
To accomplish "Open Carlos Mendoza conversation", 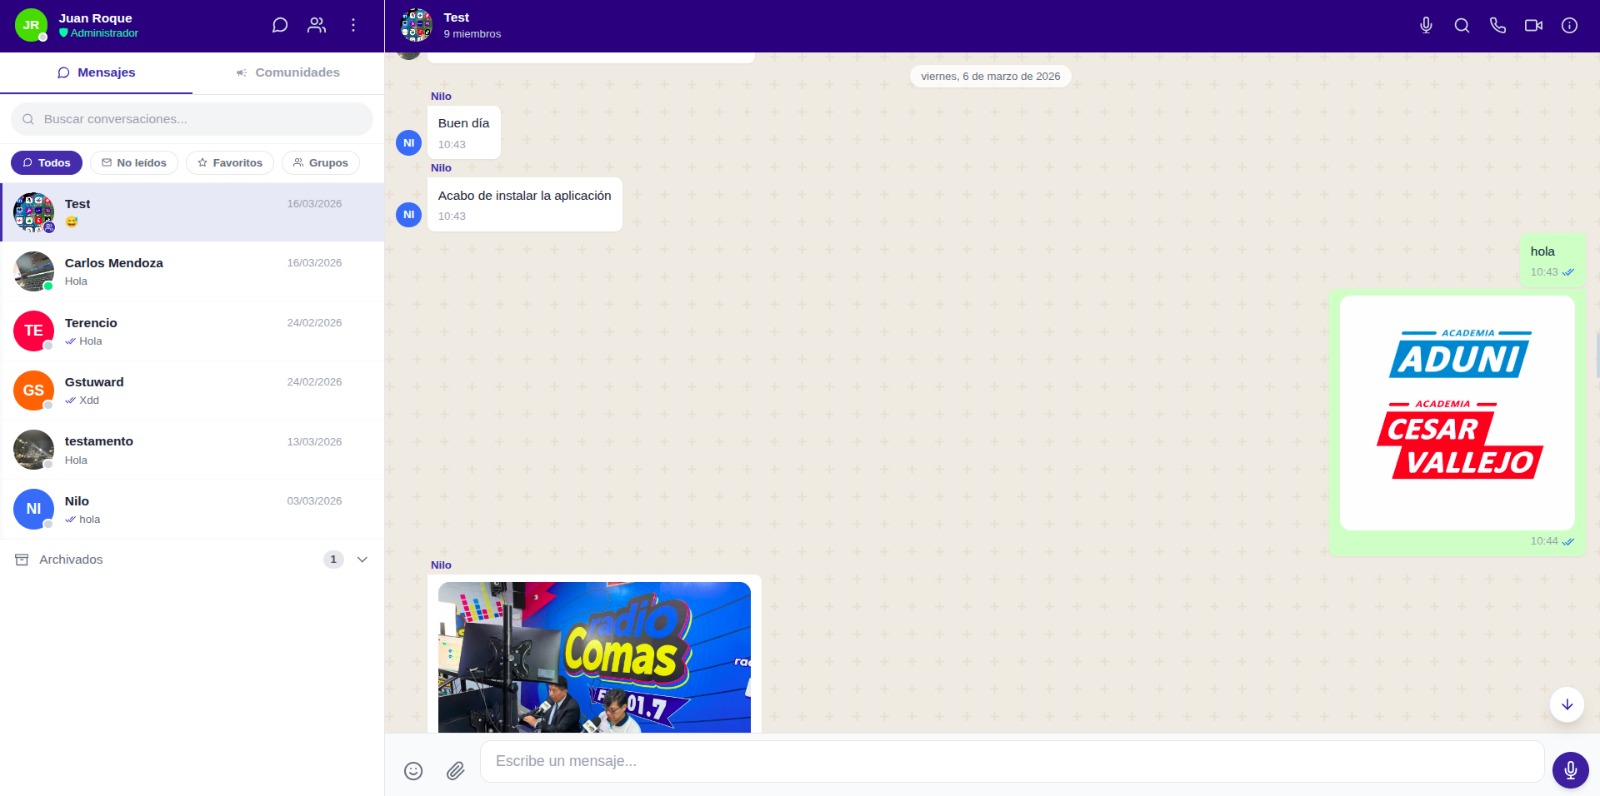I will [192, 271].
